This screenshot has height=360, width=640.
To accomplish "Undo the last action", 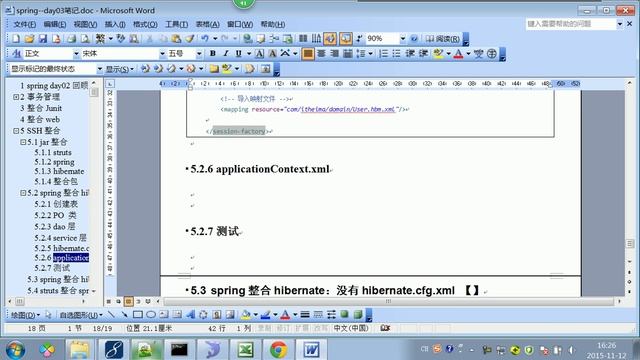I will point(205,39).
